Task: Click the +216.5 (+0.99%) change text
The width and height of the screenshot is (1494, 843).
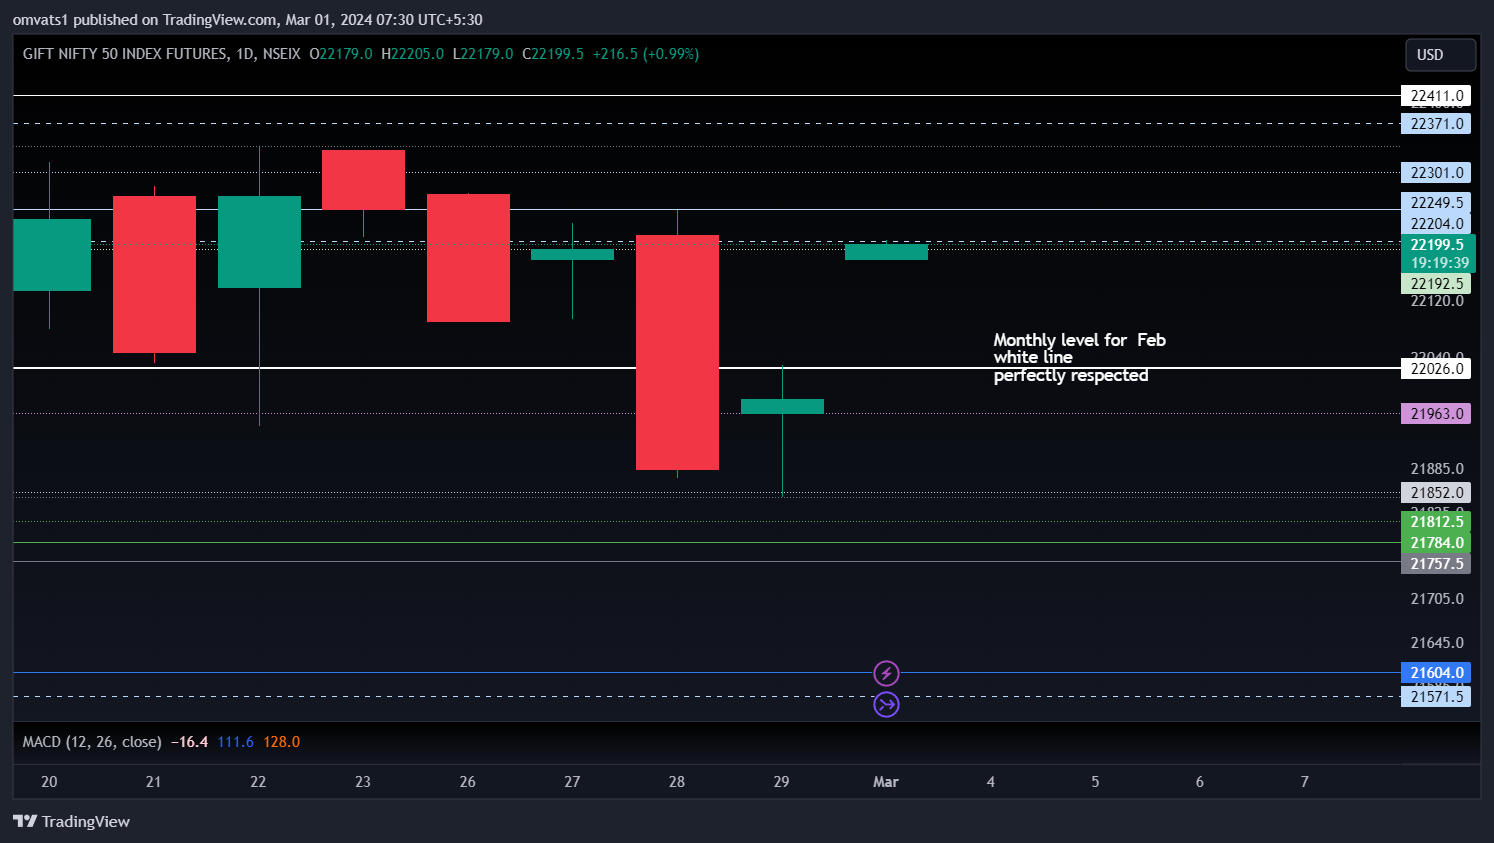Action: click(x=646, y=54)
